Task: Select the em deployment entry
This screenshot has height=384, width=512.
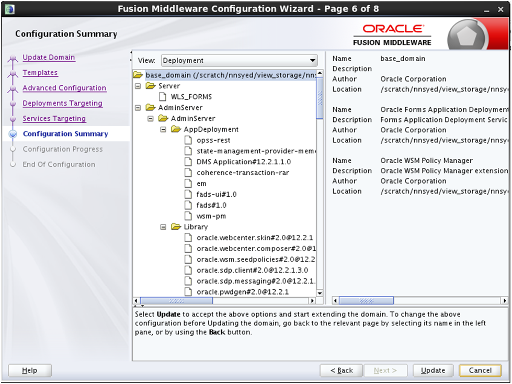Action: pyautogui.click(x=201, y=184)
